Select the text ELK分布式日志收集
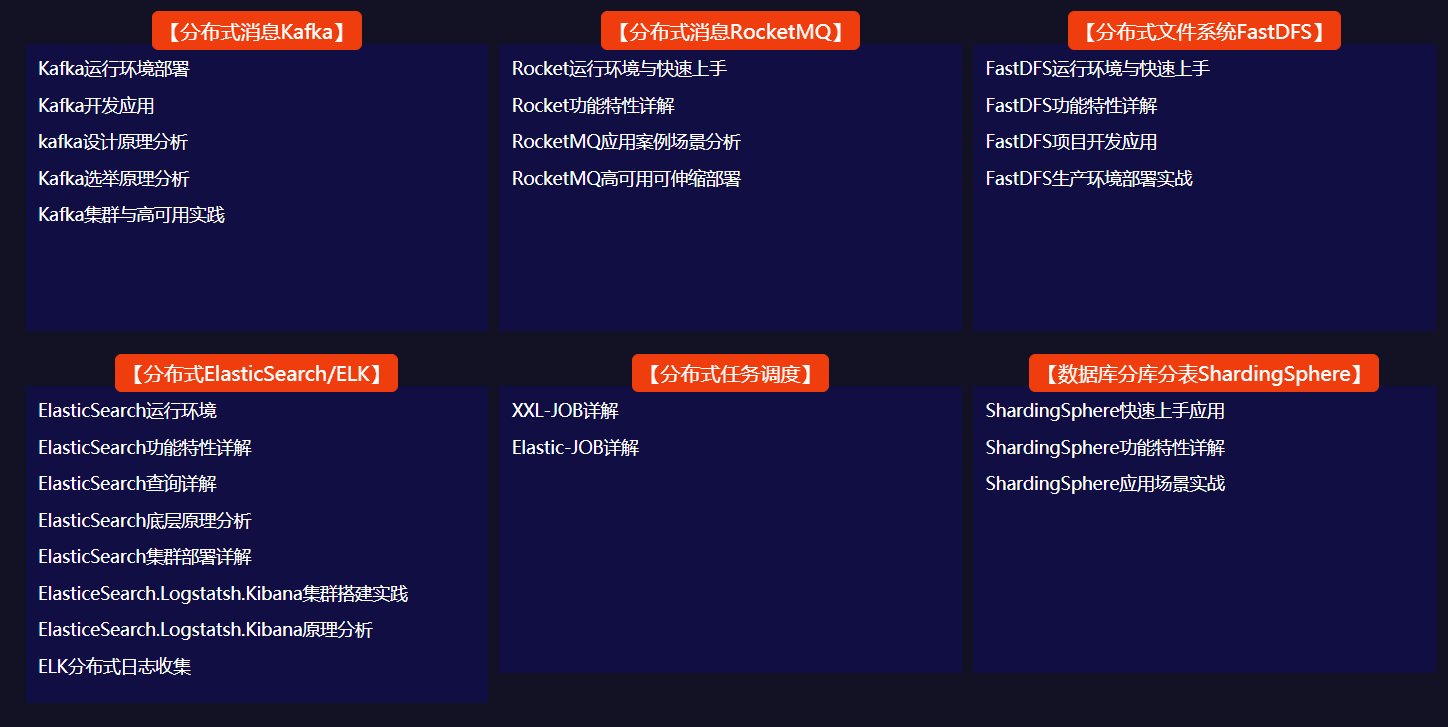The image size is (1448, 727). click(x=115, y=667)
